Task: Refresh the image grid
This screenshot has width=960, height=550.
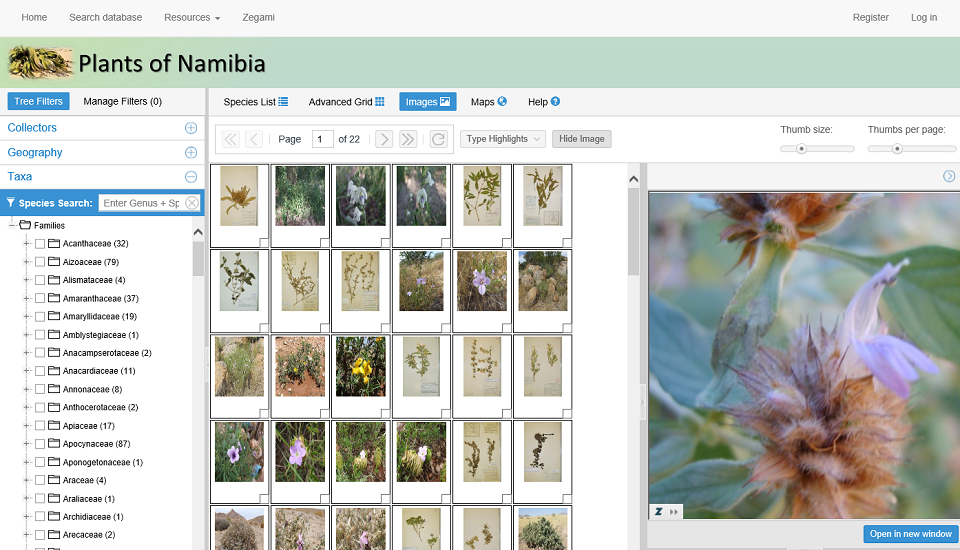Action: 438,139
